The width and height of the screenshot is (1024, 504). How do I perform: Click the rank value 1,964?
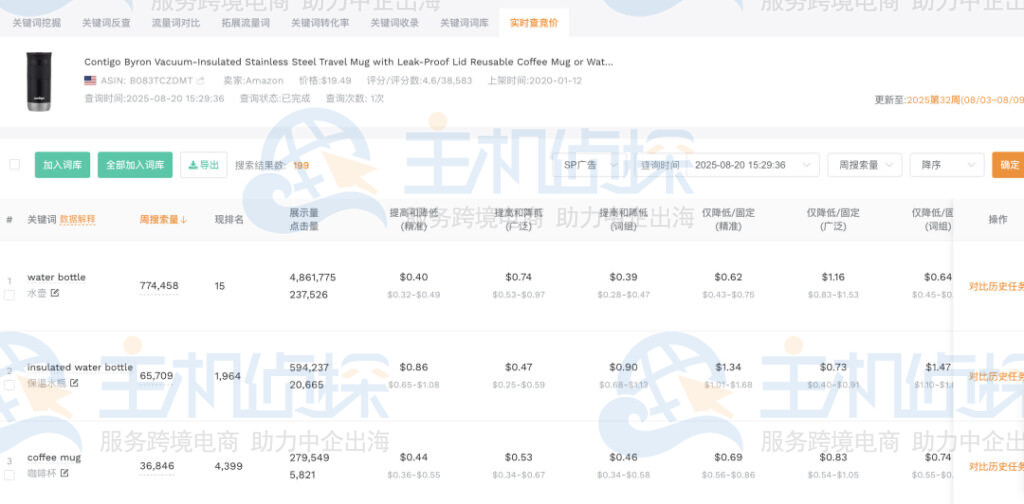tap(227, 376)
